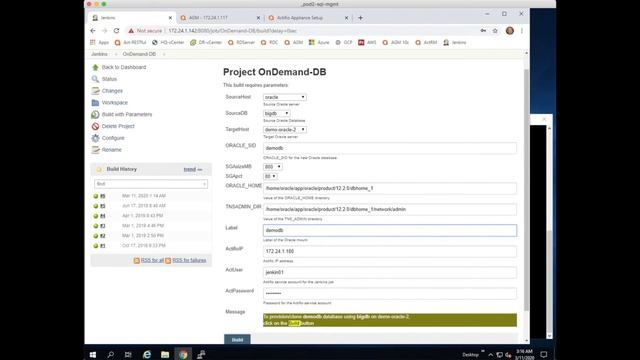Open the Chrome profile avatar

510,31
